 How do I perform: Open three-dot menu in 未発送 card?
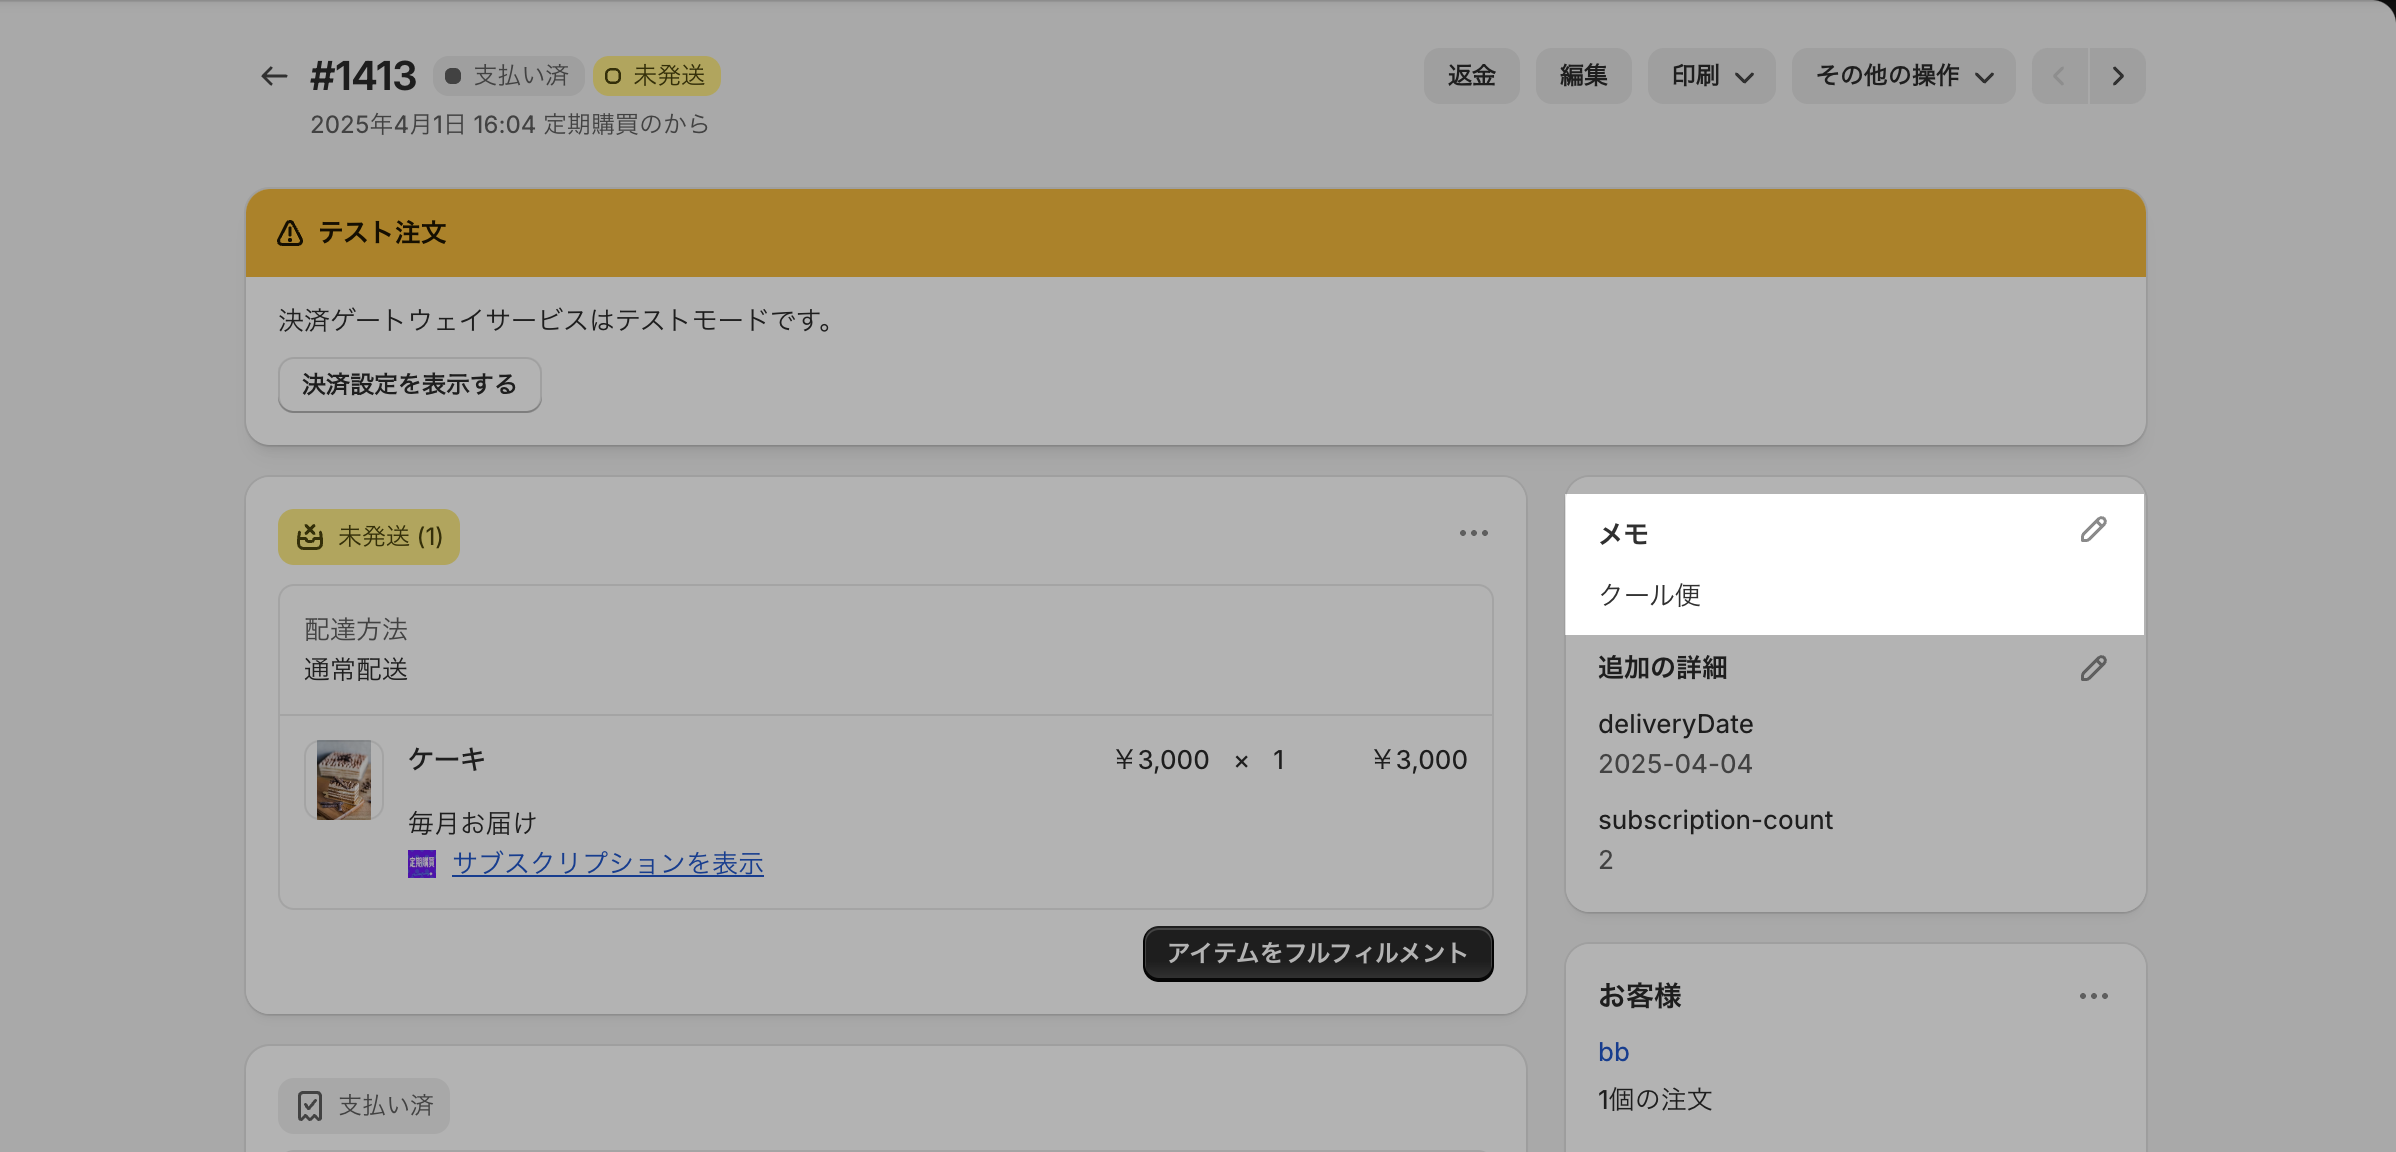click(x=1473, y=534)
